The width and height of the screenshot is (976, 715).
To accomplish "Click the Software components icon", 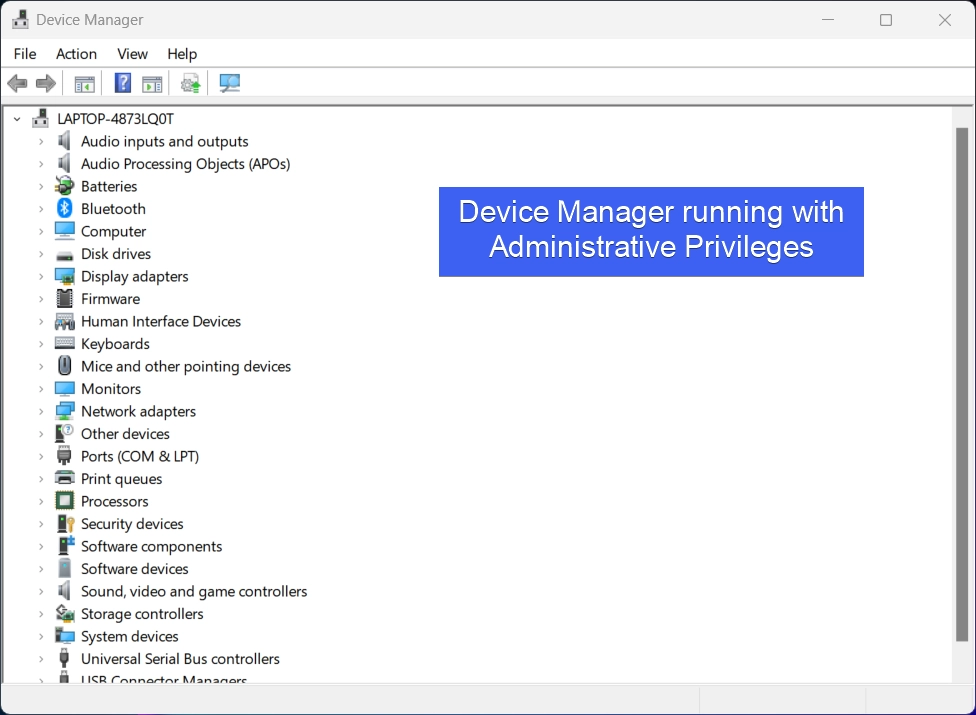I will point(65,545).
